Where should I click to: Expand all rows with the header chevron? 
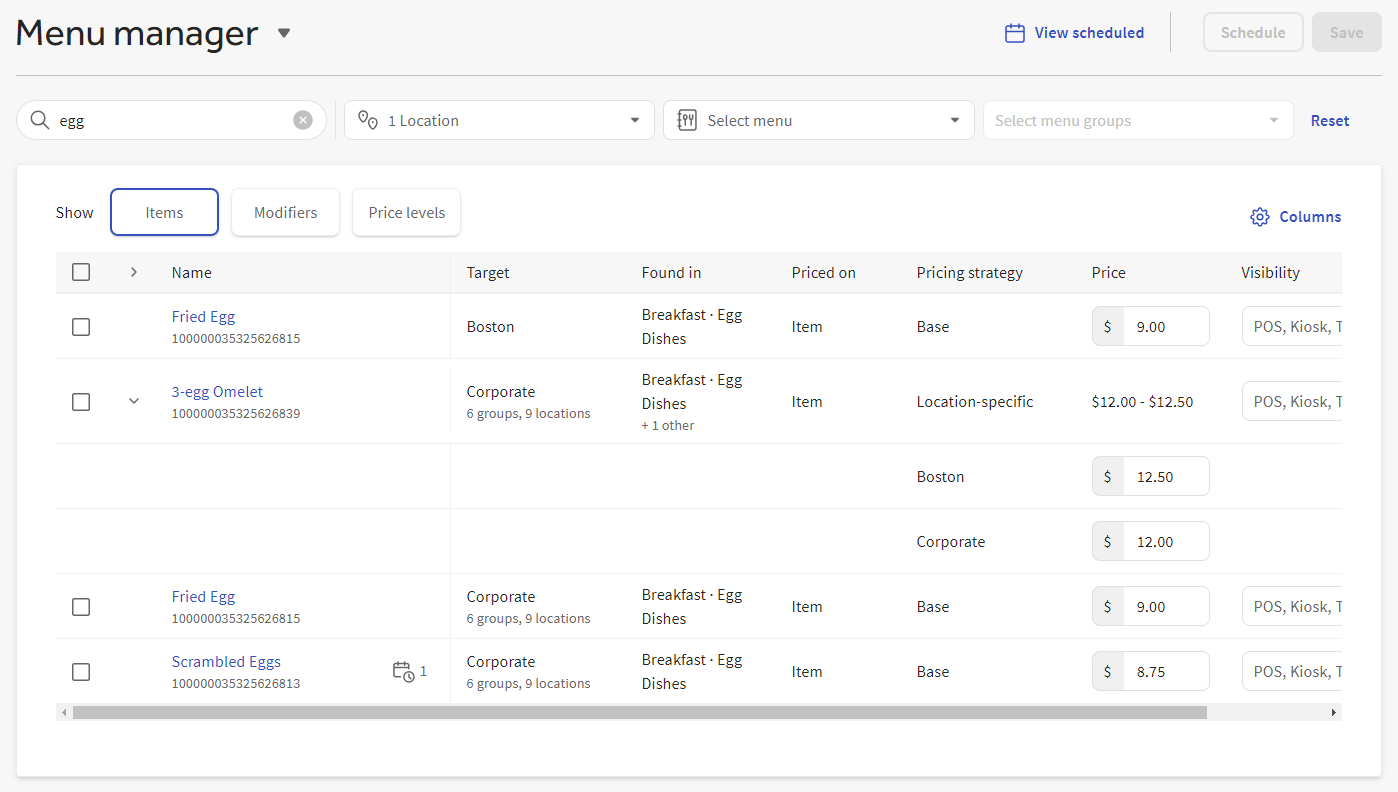[133, 271]
